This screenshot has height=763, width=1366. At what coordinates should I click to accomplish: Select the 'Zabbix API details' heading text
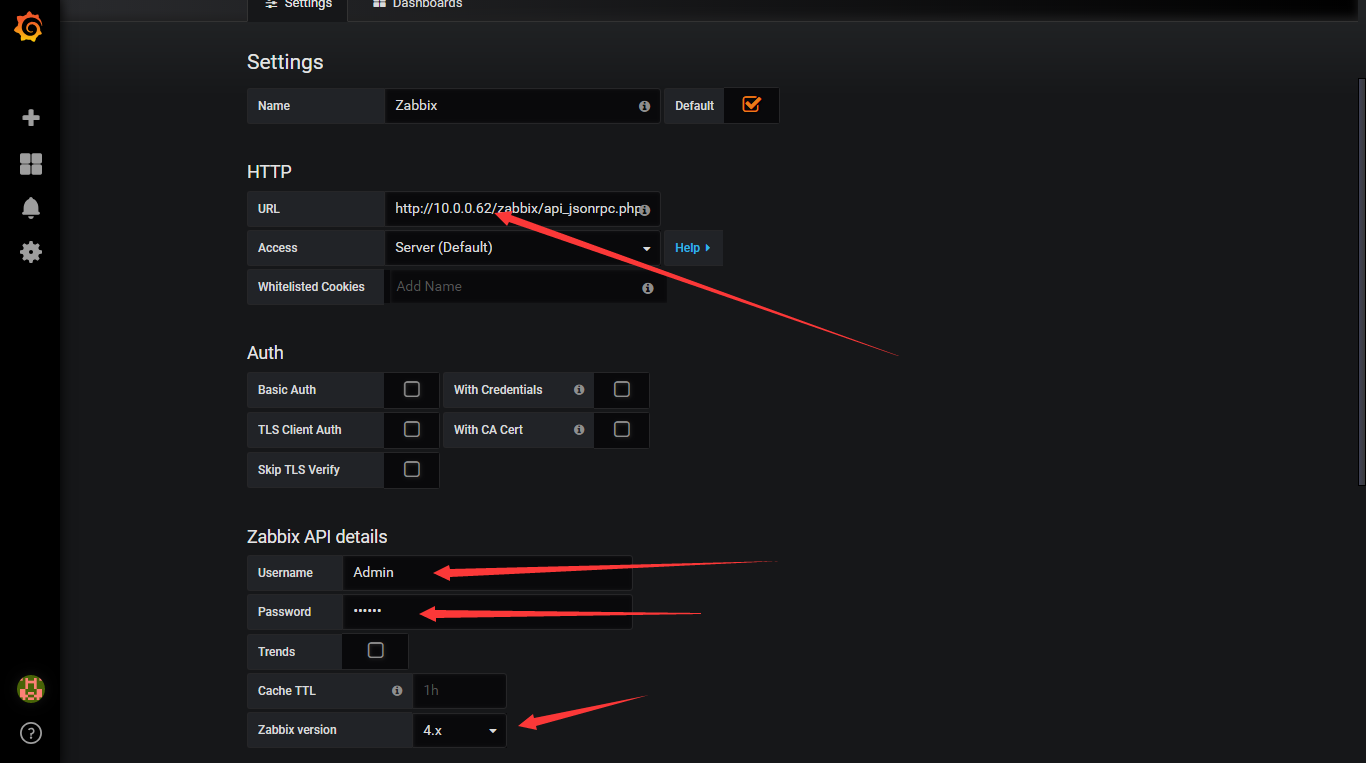coord(317,537)
